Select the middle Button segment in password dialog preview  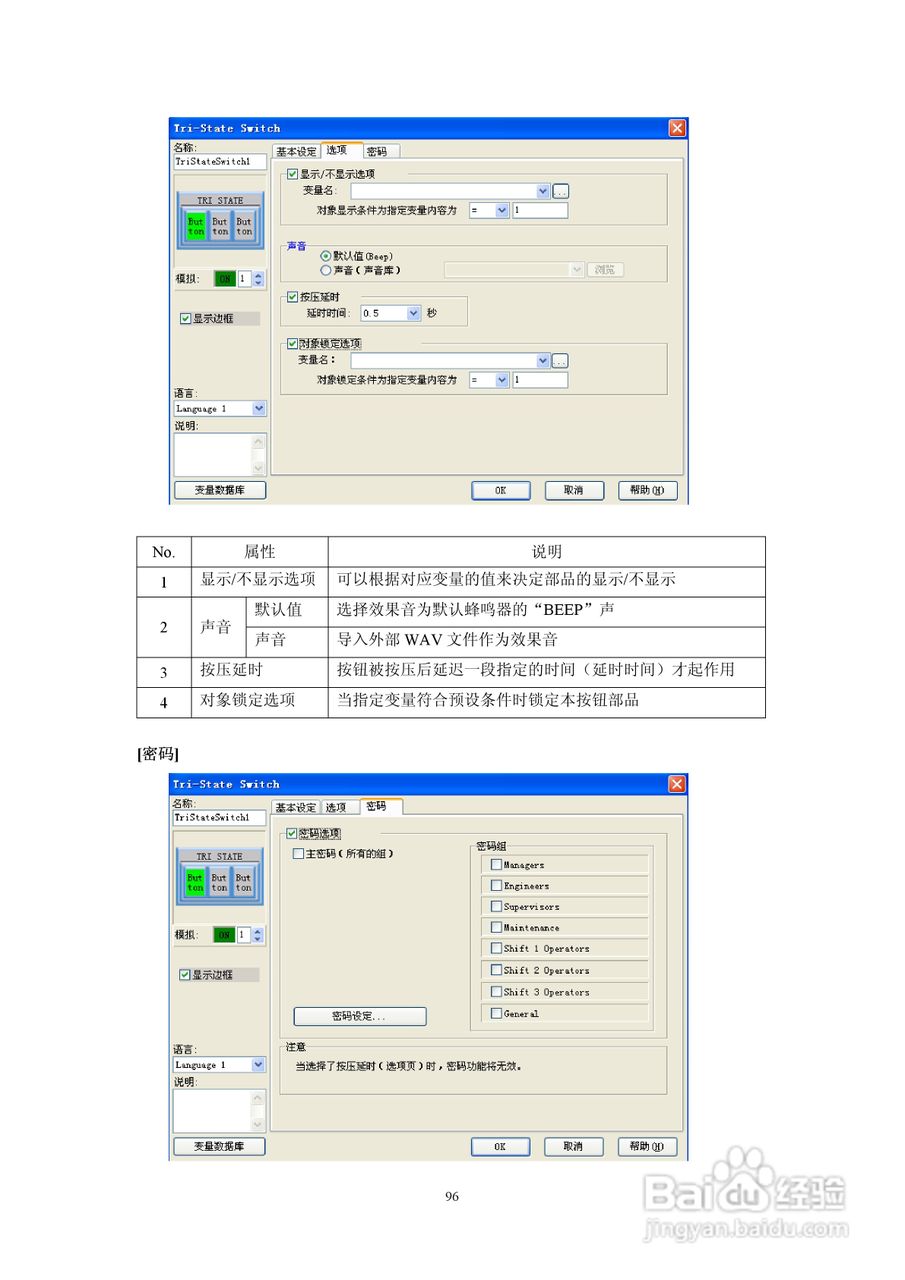219,881
